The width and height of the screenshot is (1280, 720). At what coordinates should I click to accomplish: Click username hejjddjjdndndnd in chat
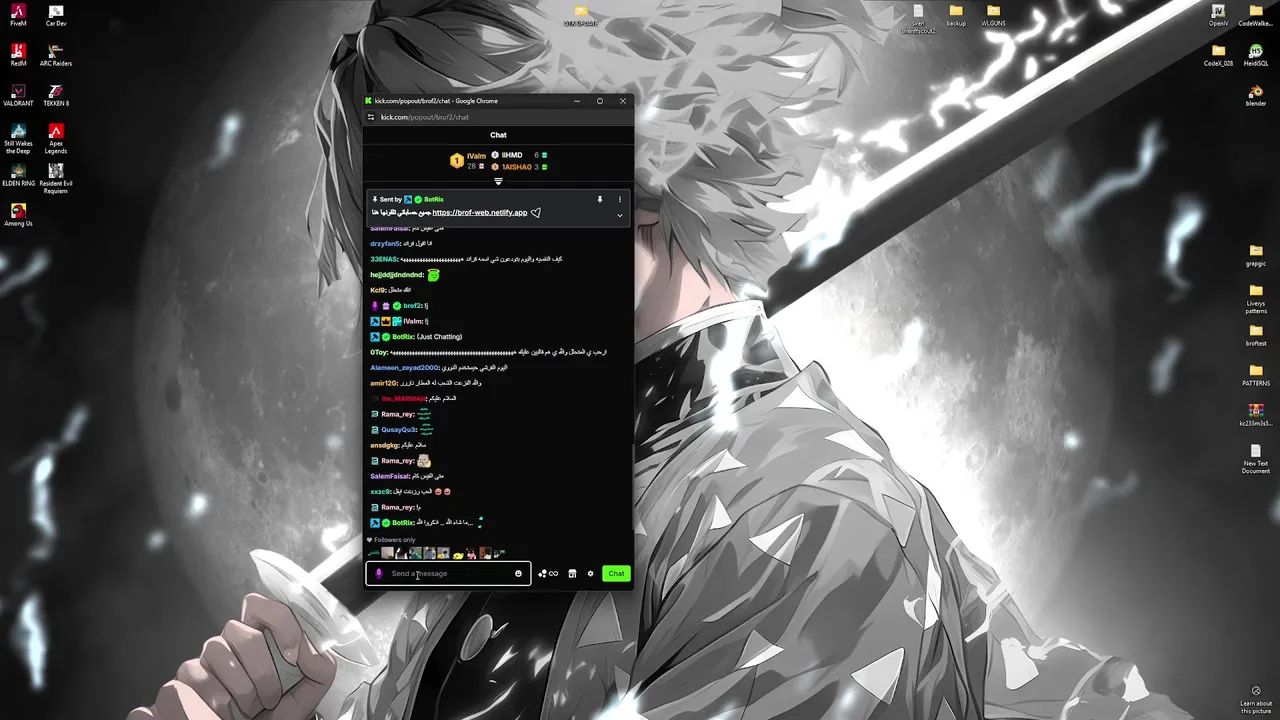pyautogui.click(x=397, y=275)
